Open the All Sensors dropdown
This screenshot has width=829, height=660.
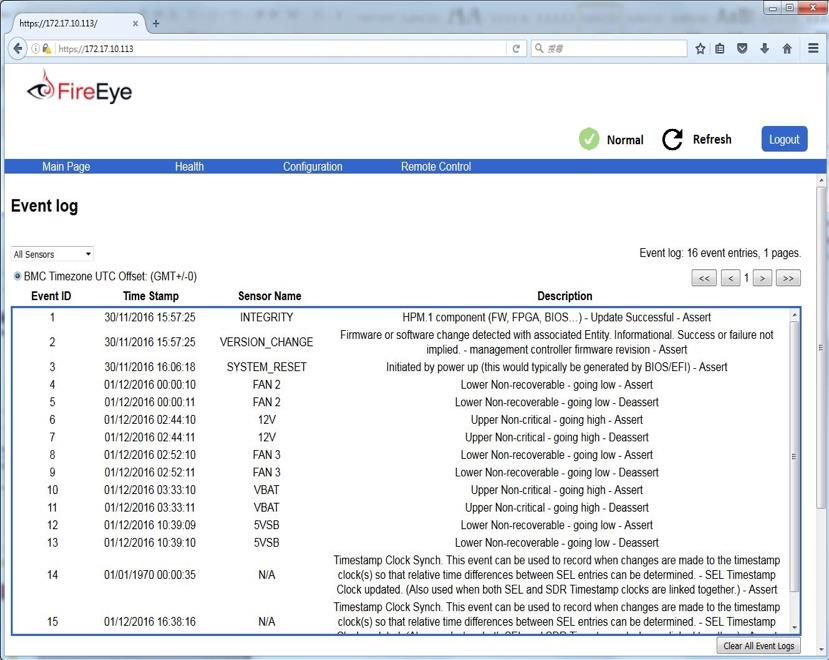point(52,254)
